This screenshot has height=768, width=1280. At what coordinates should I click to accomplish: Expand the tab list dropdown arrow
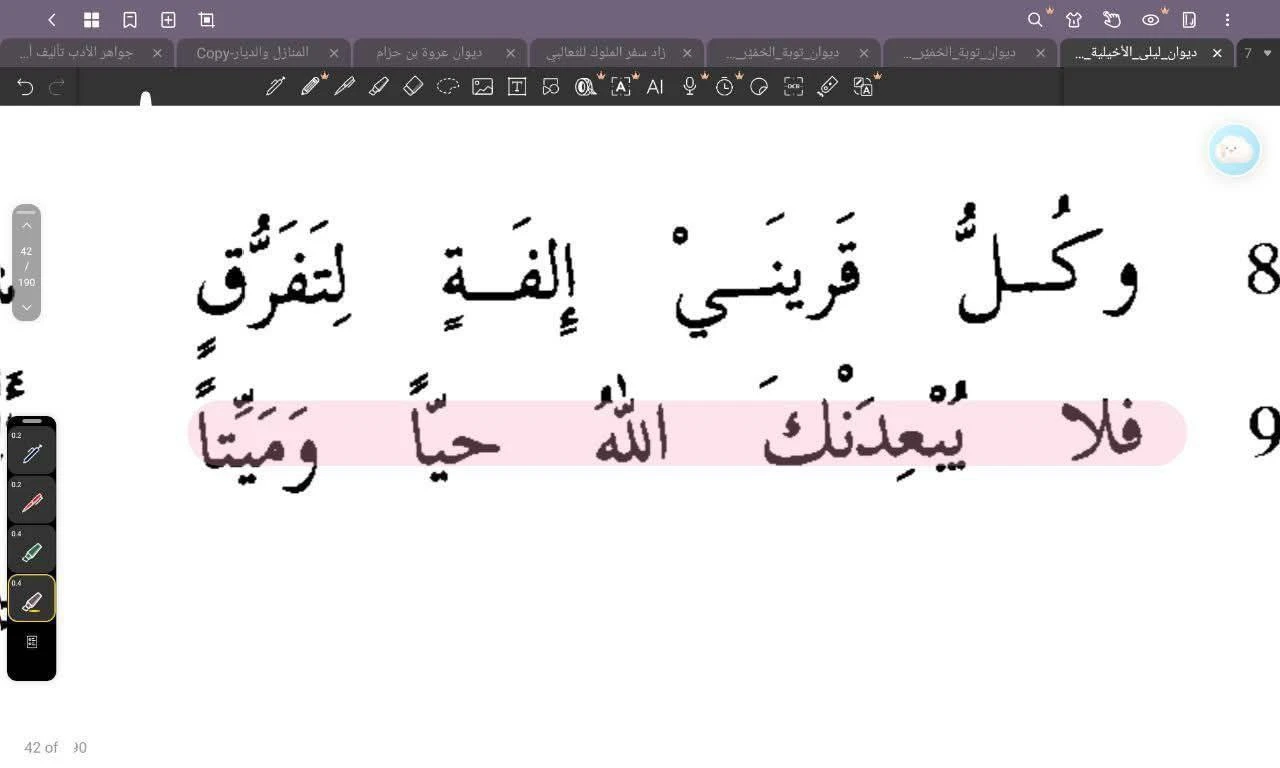1268,53
